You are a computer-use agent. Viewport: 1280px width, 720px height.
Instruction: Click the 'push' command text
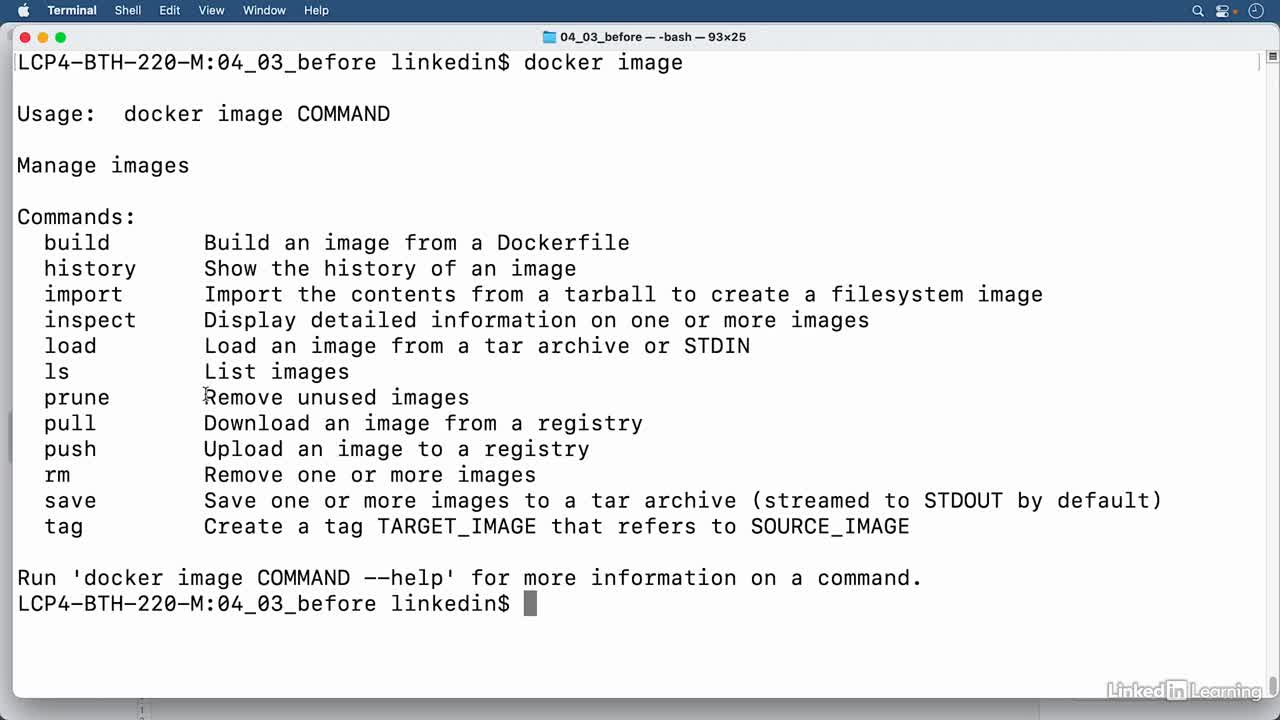(x=70, y=450)
